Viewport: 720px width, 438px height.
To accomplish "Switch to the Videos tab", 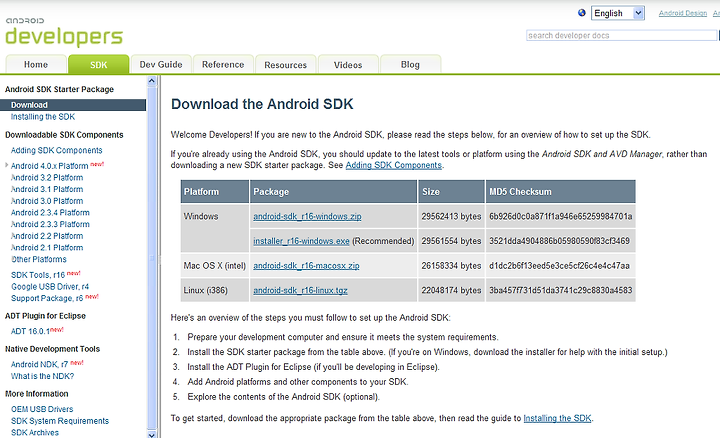I will [348, 65].
